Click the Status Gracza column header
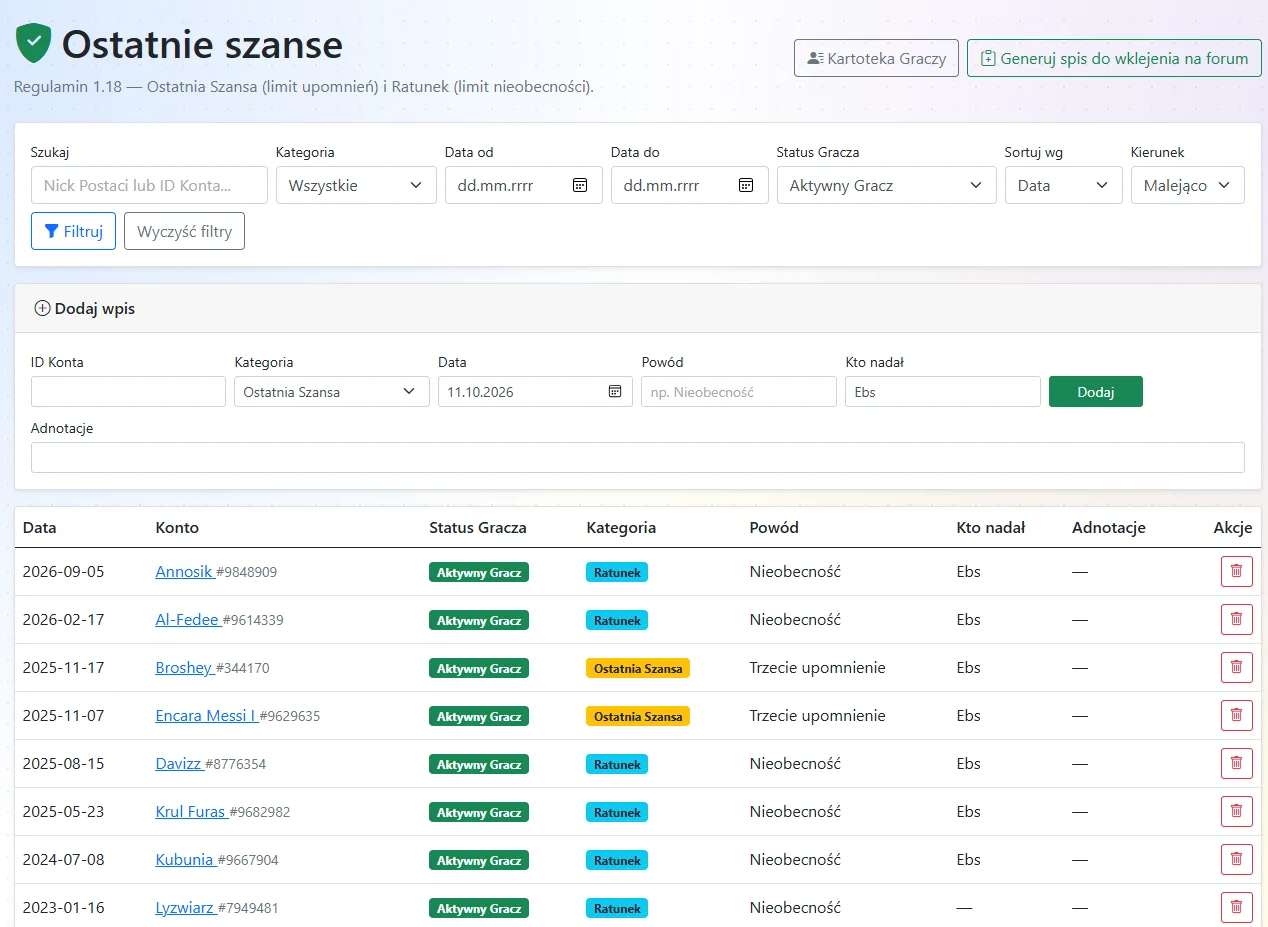The width and height of the screenshot is (1268, 927). pyautogui.click(x=478, y=527)
